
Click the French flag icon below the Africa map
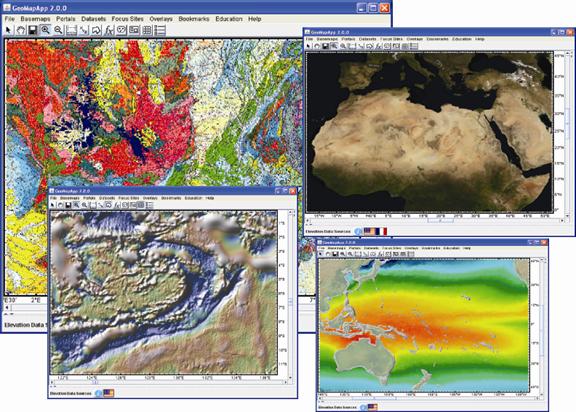tap(382, 231)
